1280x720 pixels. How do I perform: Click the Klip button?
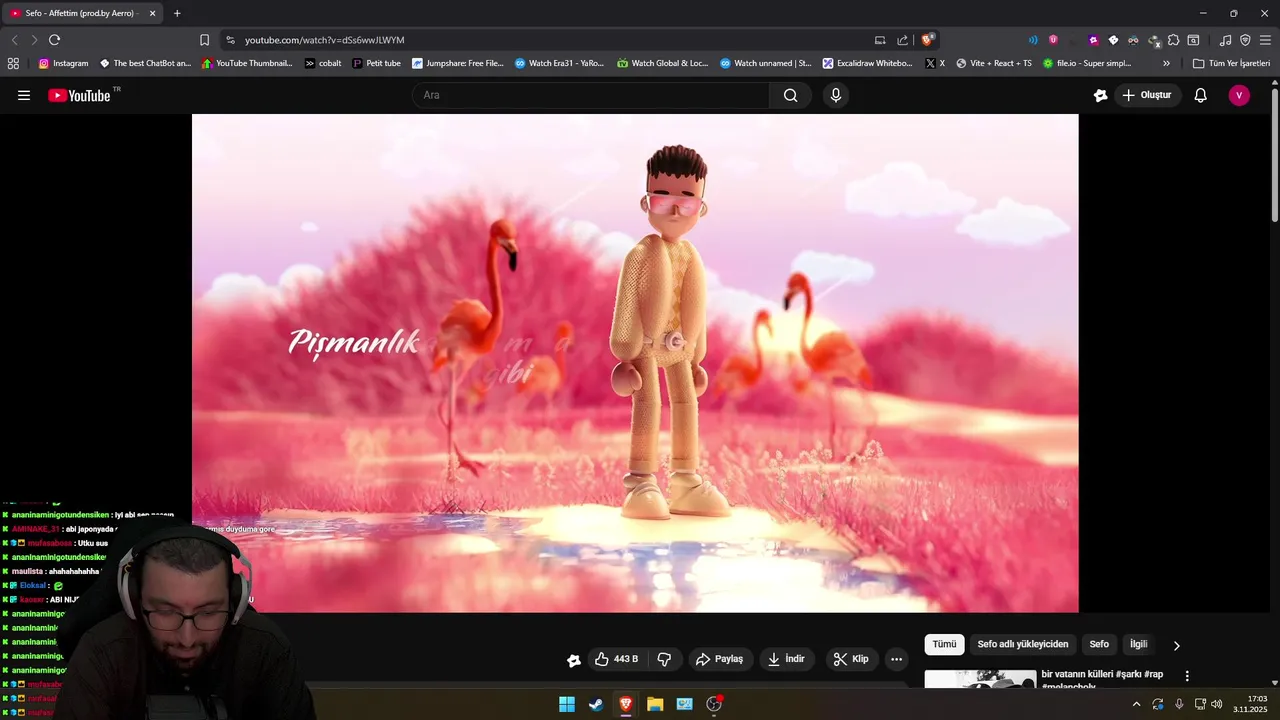click(x=852, y=659)
